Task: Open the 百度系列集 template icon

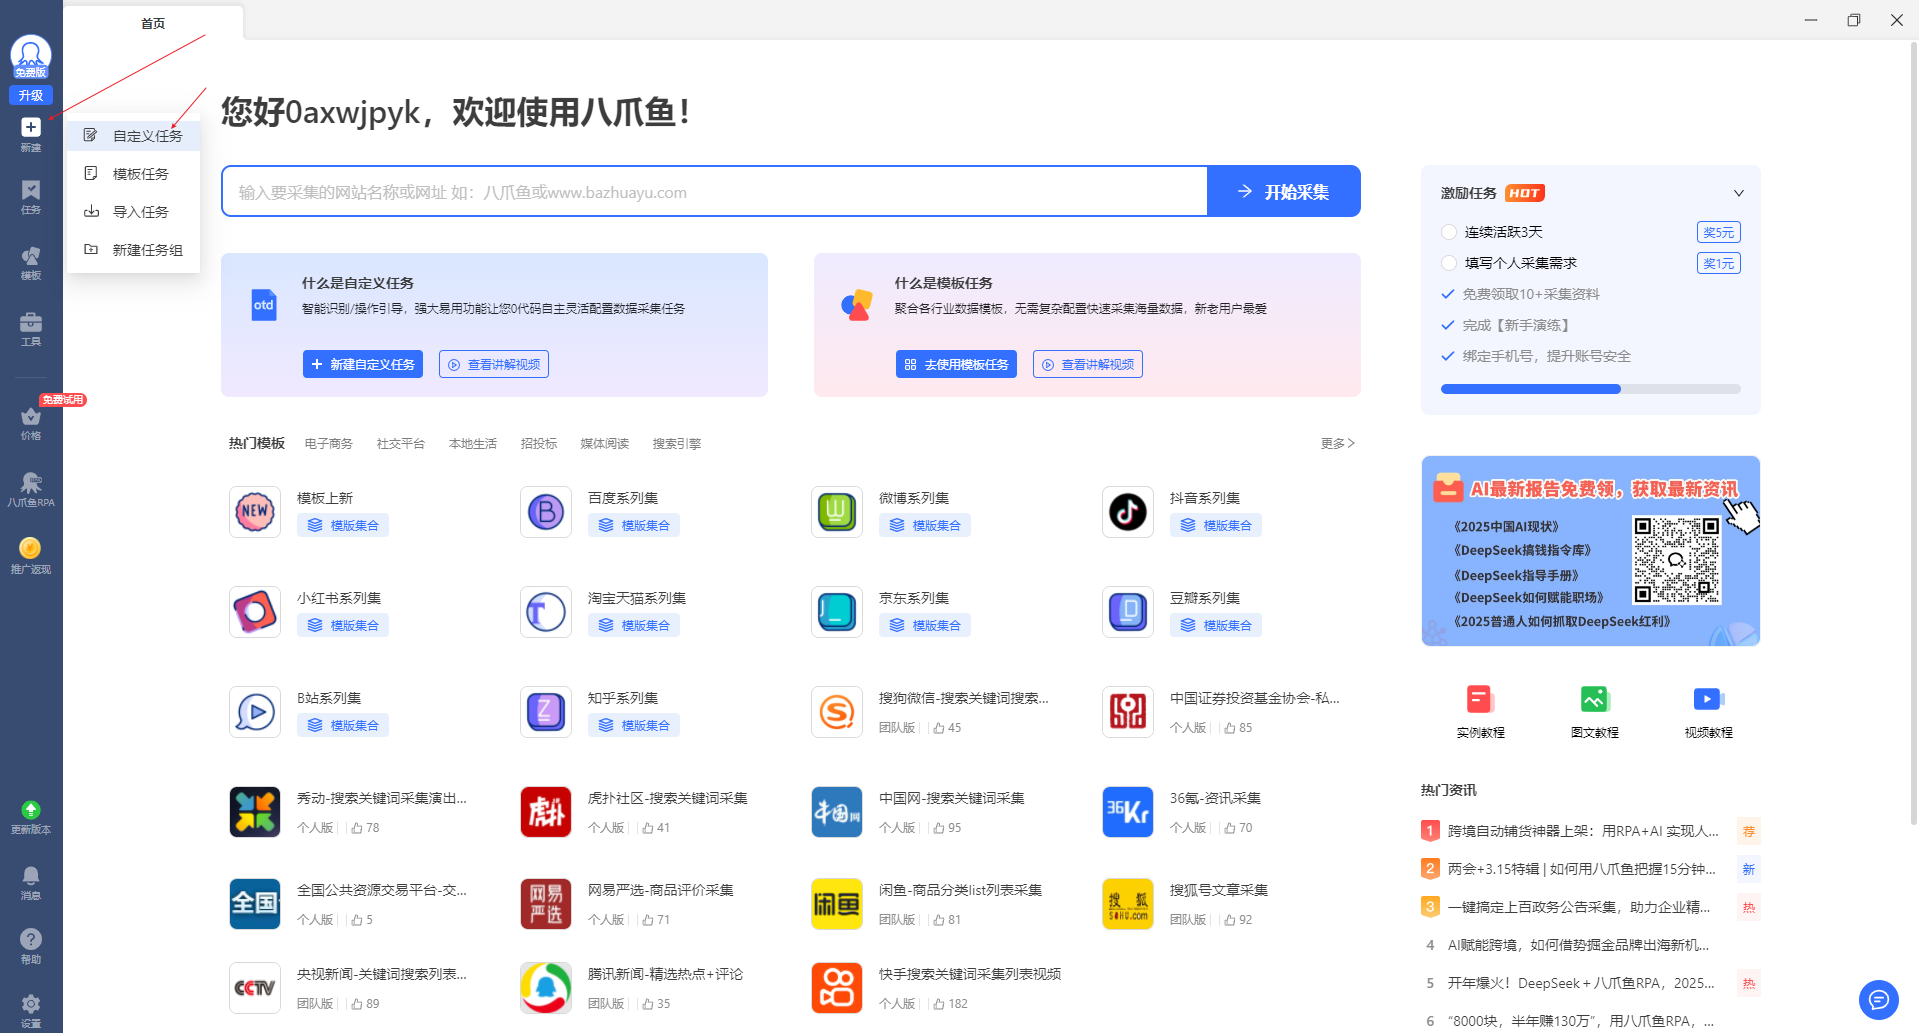Action: (x=546, y=512)
